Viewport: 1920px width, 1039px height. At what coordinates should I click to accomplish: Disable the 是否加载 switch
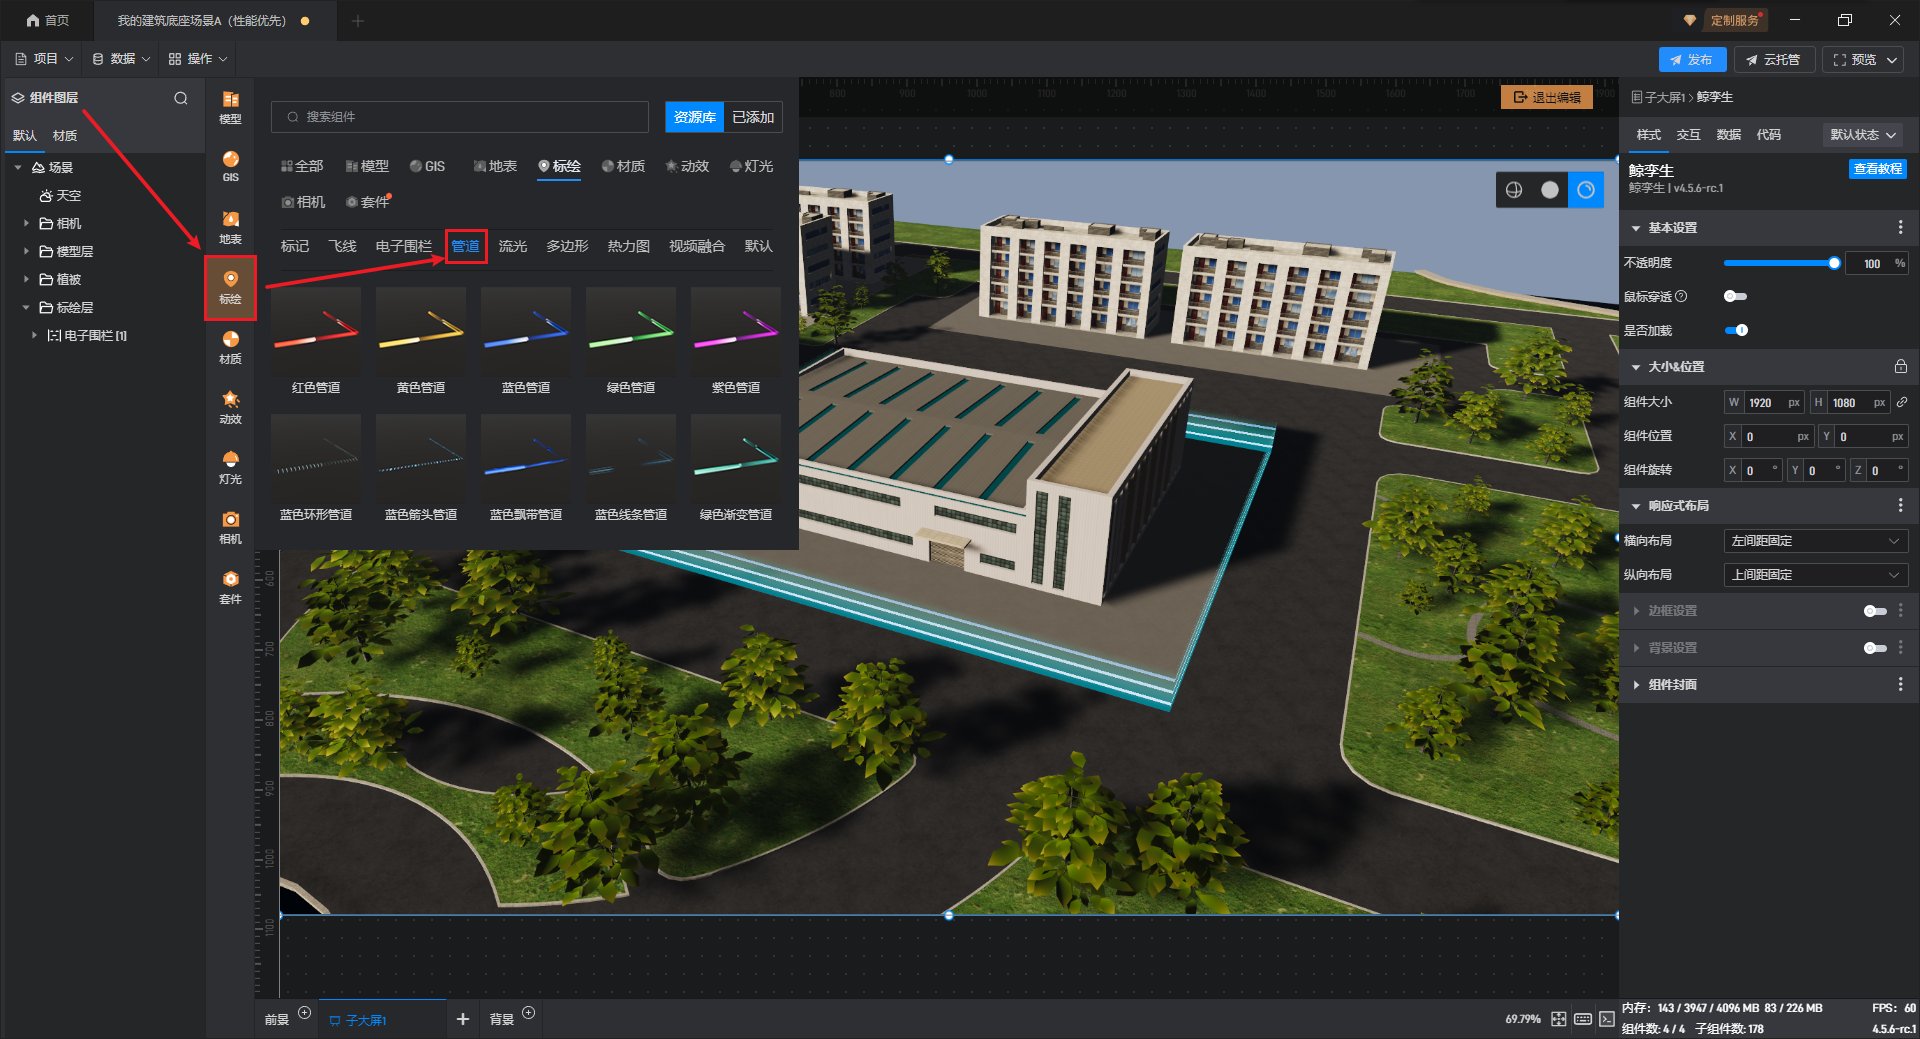[1736, 330]
